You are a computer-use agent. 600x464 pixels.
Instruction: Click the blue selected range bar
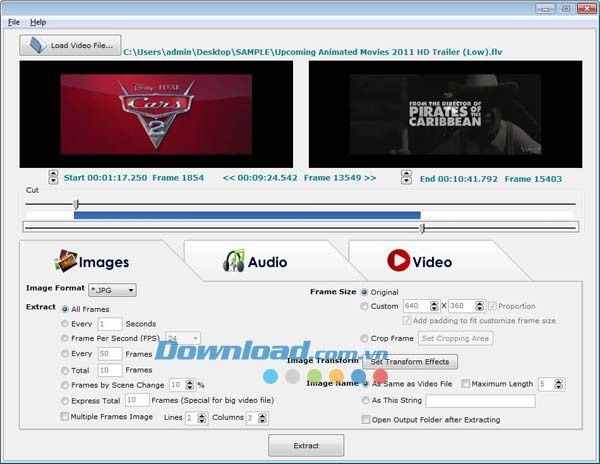click(x=247, y=215)
